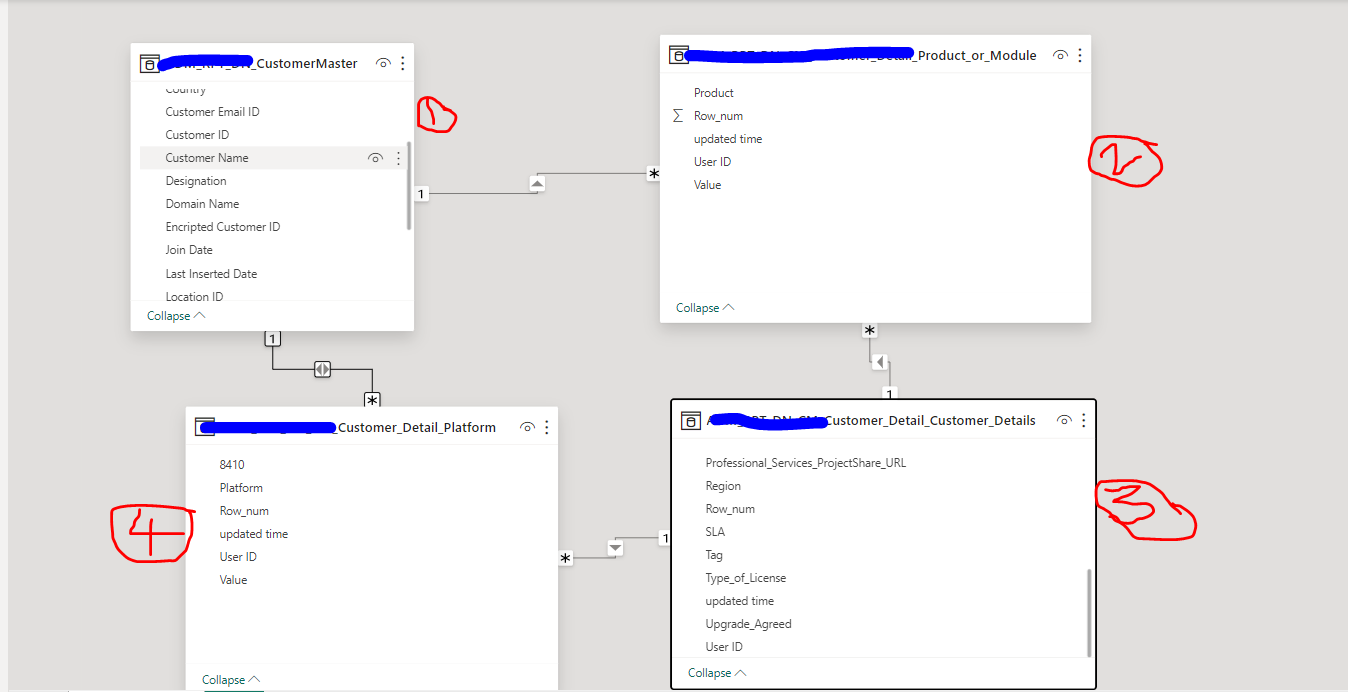Select the 8410 field

click(x=232, y=465)
